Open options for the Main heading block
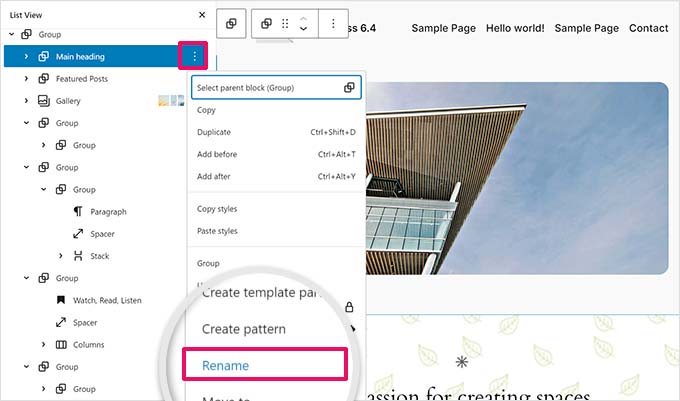 pos(194,56)
